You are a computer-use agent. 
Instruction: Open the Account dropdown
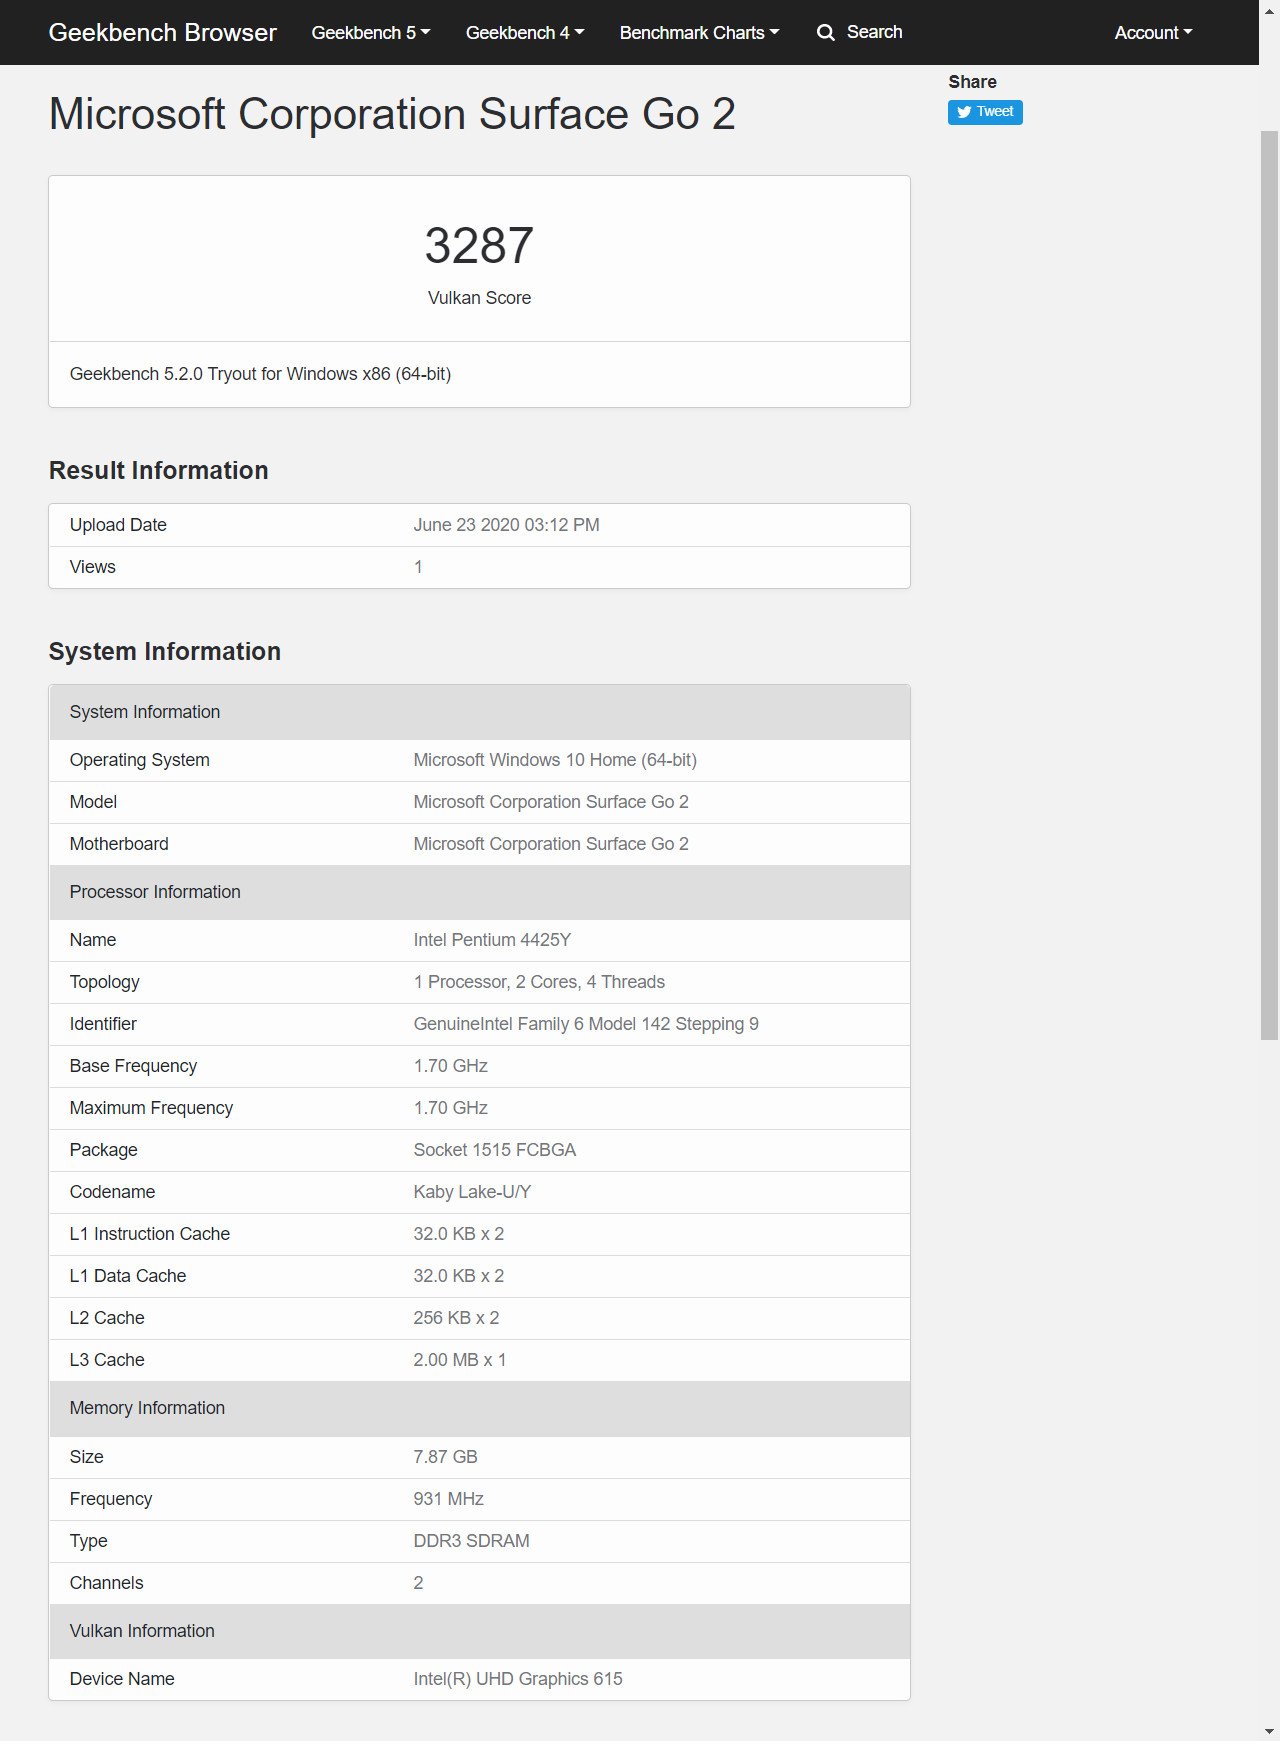click(1153, 32)
